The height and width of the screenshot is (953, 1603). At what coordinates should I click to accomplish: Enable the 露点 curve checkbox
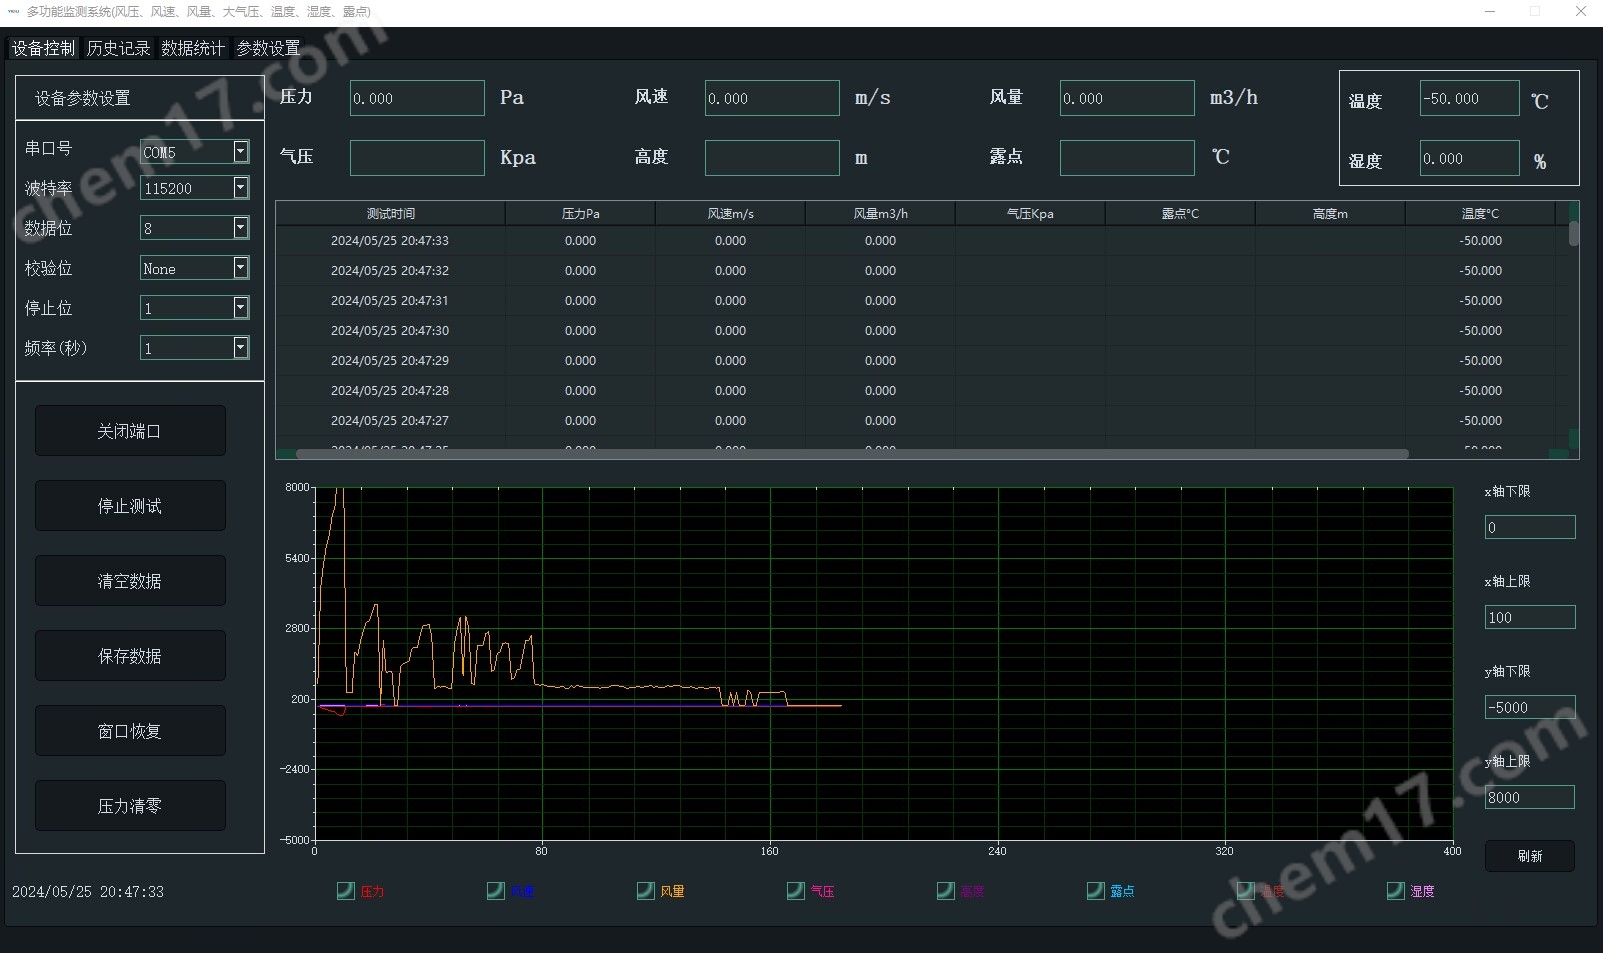point(1096,890)
